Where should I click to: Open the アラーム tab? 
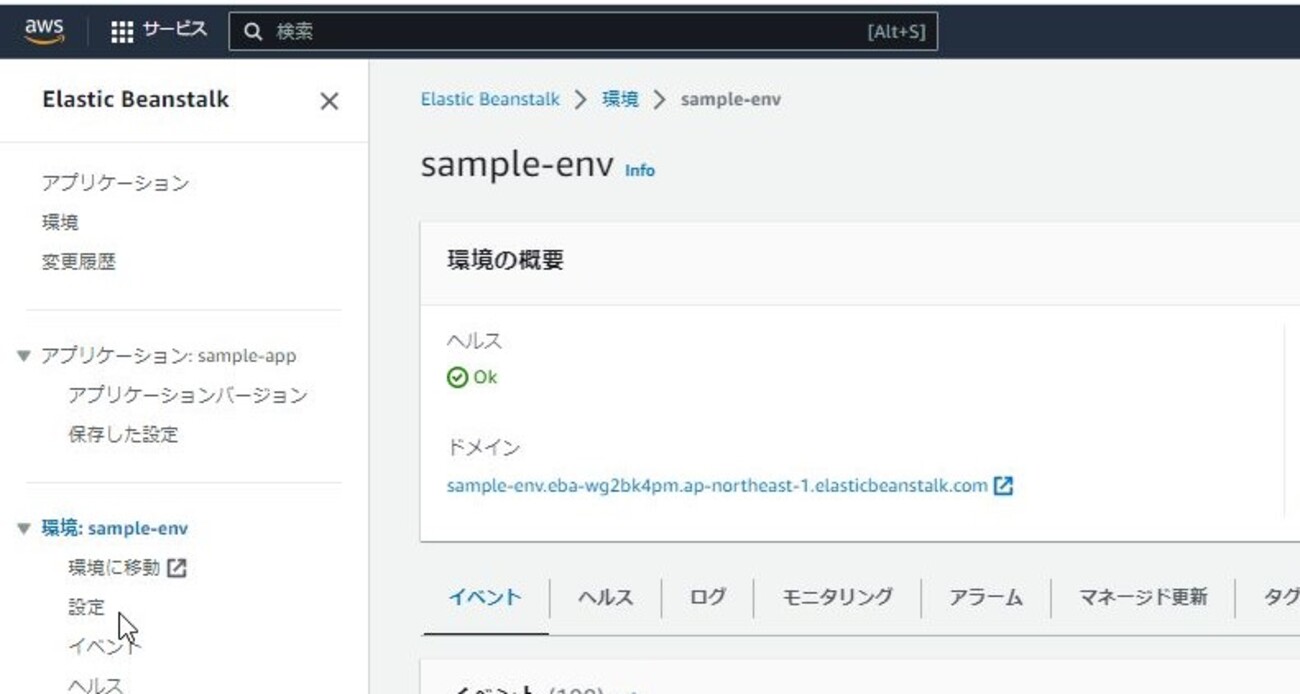pyautogui.click(x=986, y=596)
